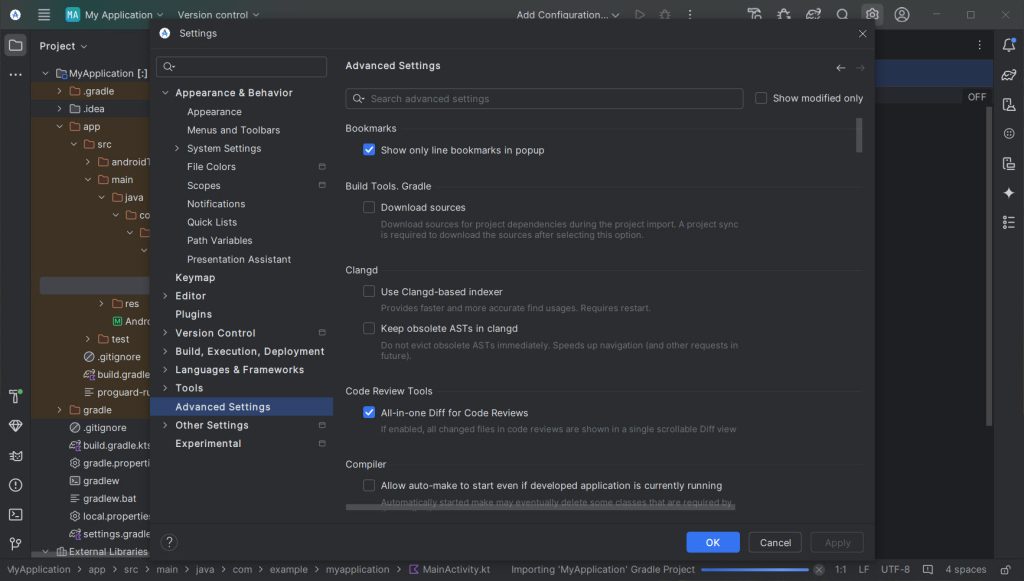Click the back arrow in Advanced Settings
This screenshot has width=1024, height=581.
tap(841, 68)
